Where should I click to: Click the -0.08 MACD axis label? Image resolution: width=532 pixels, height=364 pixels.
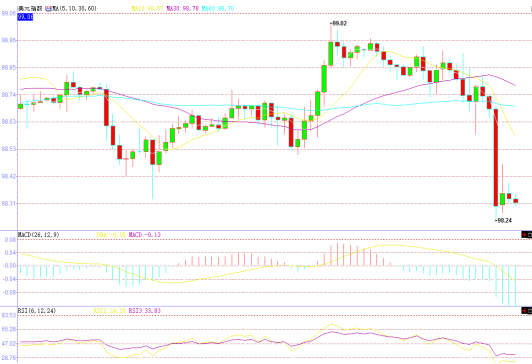pos(9,292)
